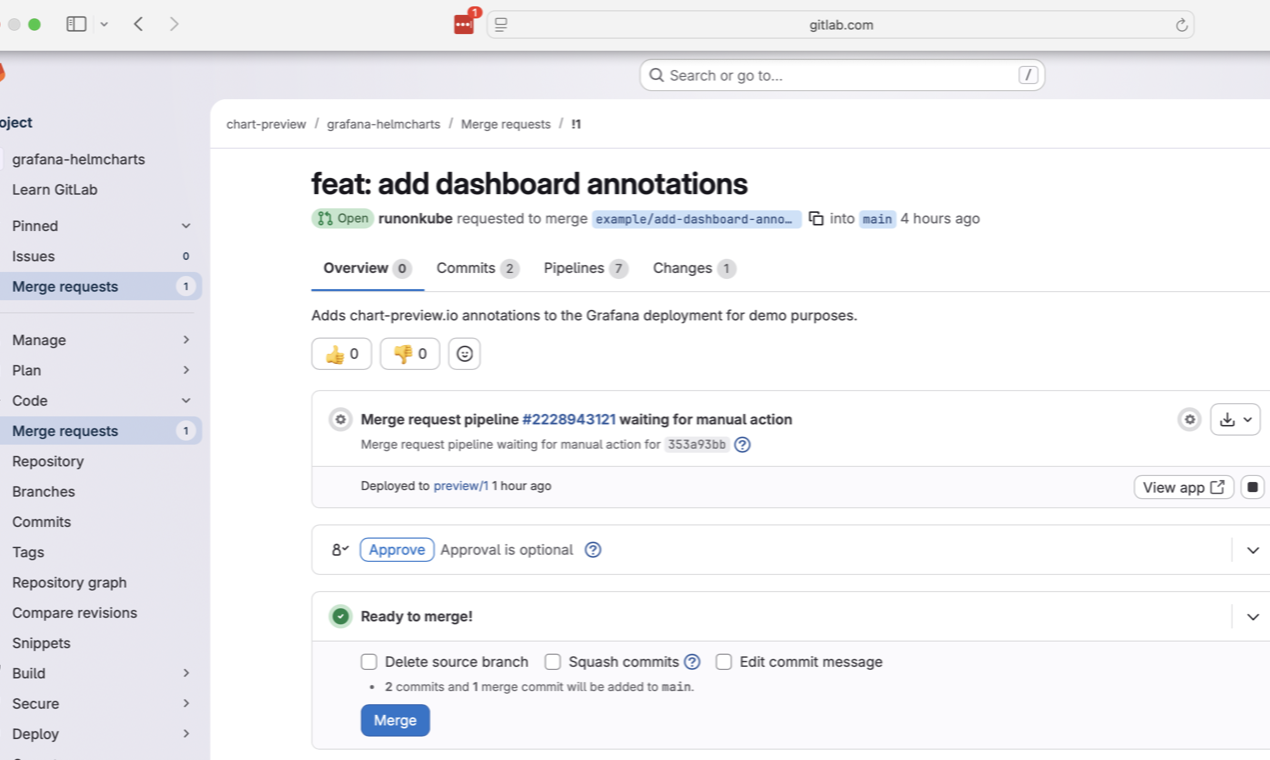
Task: Click the red browser extension icon
Action: (464, 25)
